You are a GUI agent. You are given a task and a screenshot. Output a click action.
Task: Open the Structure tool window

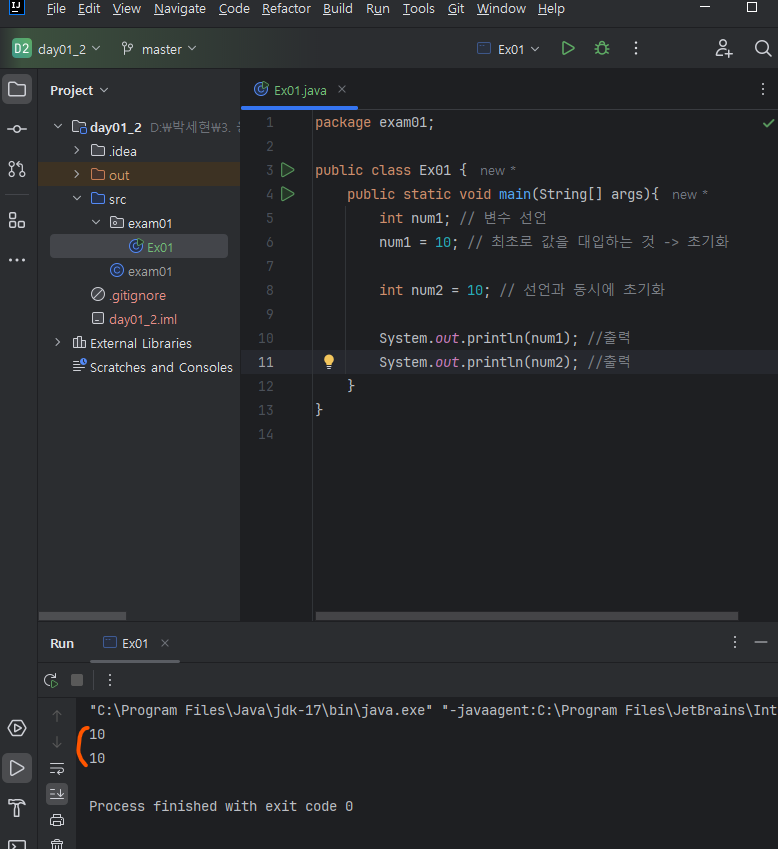coord(17,220)
